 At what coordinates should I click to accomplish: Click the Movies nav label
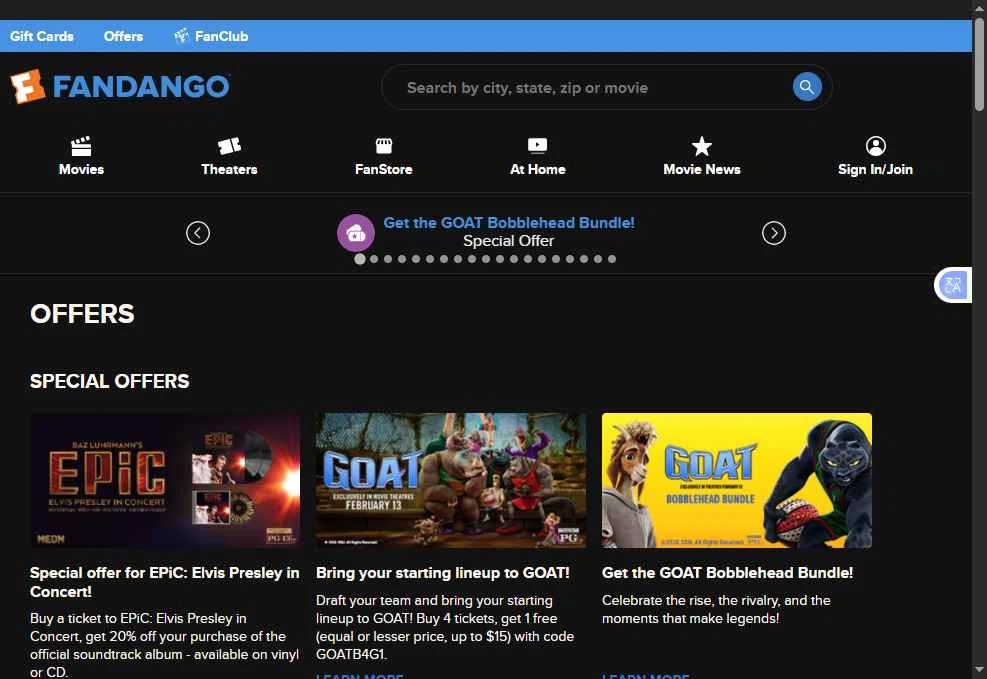coord(81,169)
